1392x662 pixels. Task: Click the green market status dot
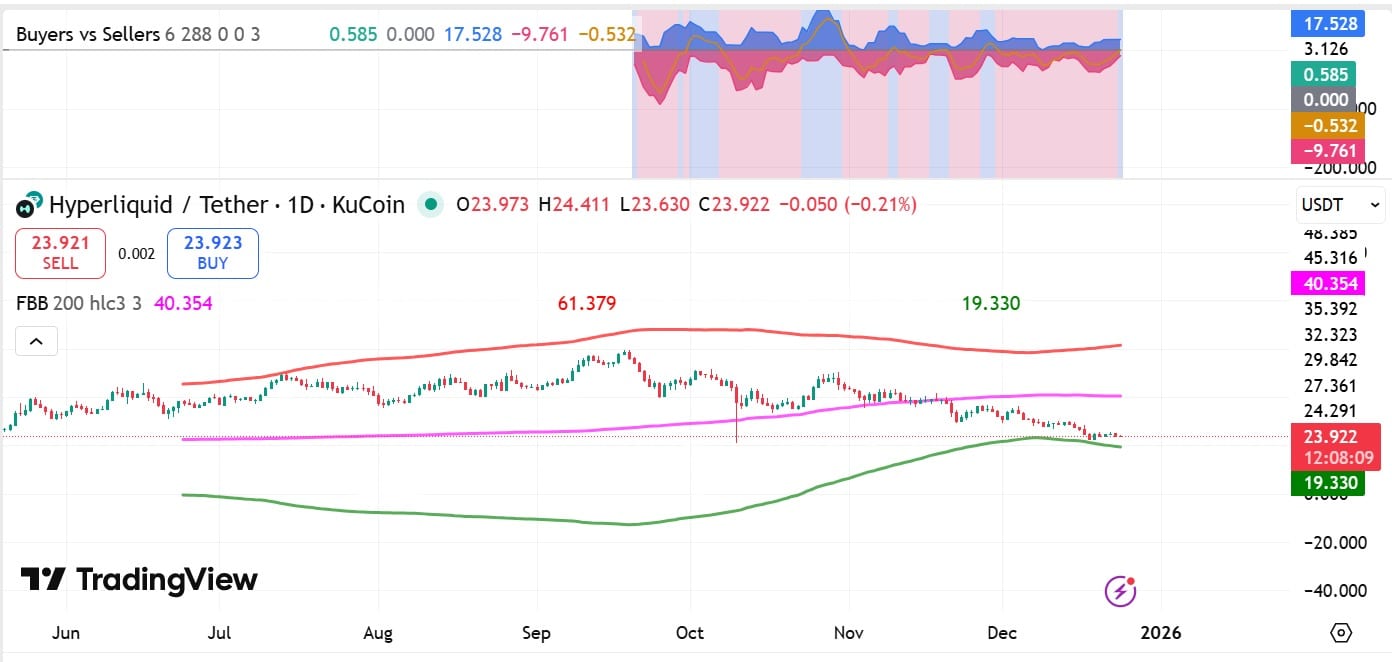(x=430, y=204)
